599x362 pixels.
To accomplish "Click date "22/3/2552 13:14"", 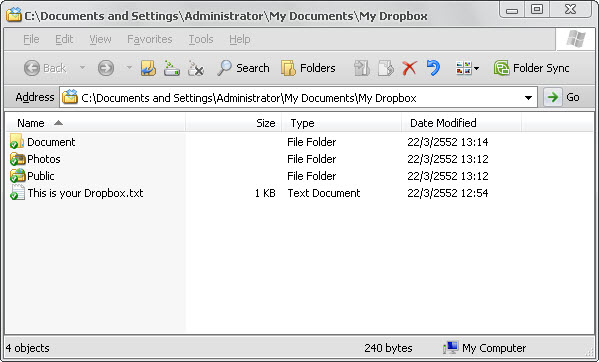I will (448, 142).
